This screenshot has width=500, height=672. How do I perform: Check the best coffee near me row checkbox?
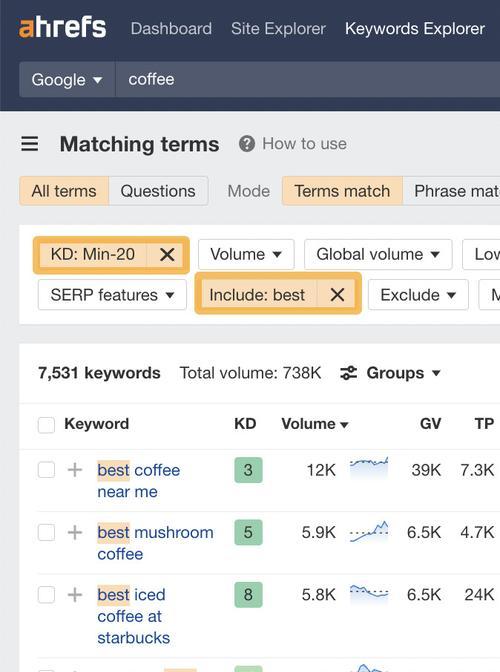[46, 470]
